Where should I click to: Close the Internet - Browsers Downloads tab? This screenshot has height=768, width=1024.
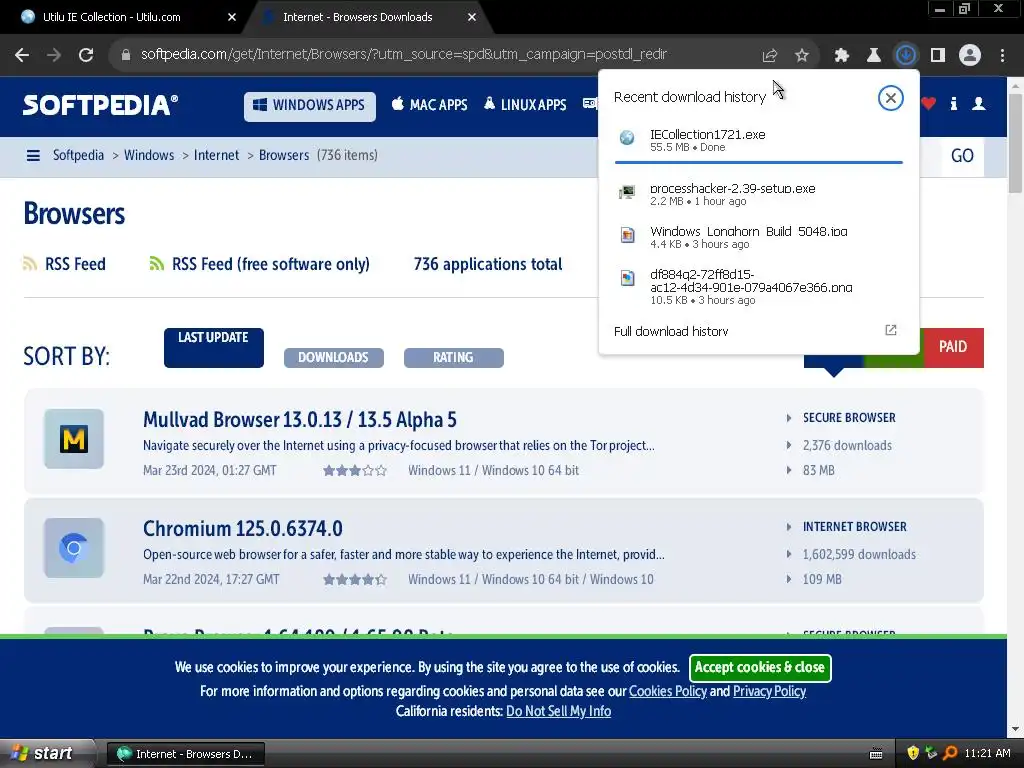[472, 18]
